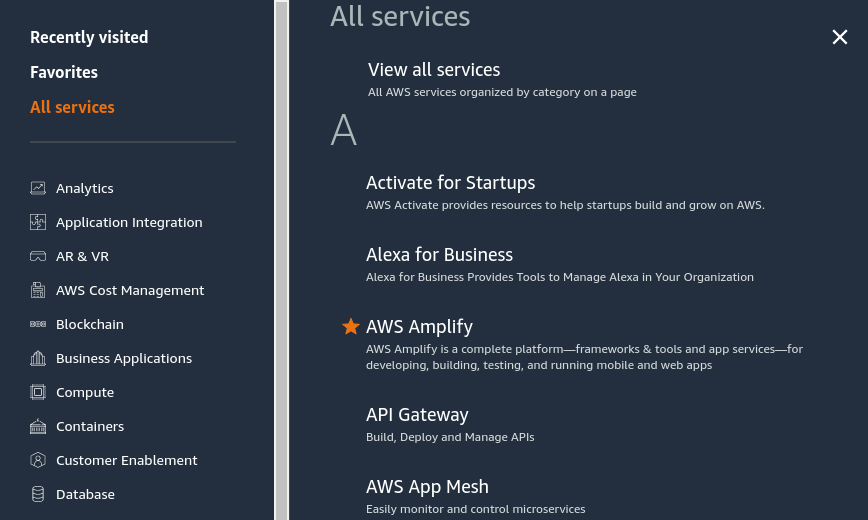This screenshot has height=520, width=868.
Task: Click the Compute chip icon
Action: click(x=38, y=392)
